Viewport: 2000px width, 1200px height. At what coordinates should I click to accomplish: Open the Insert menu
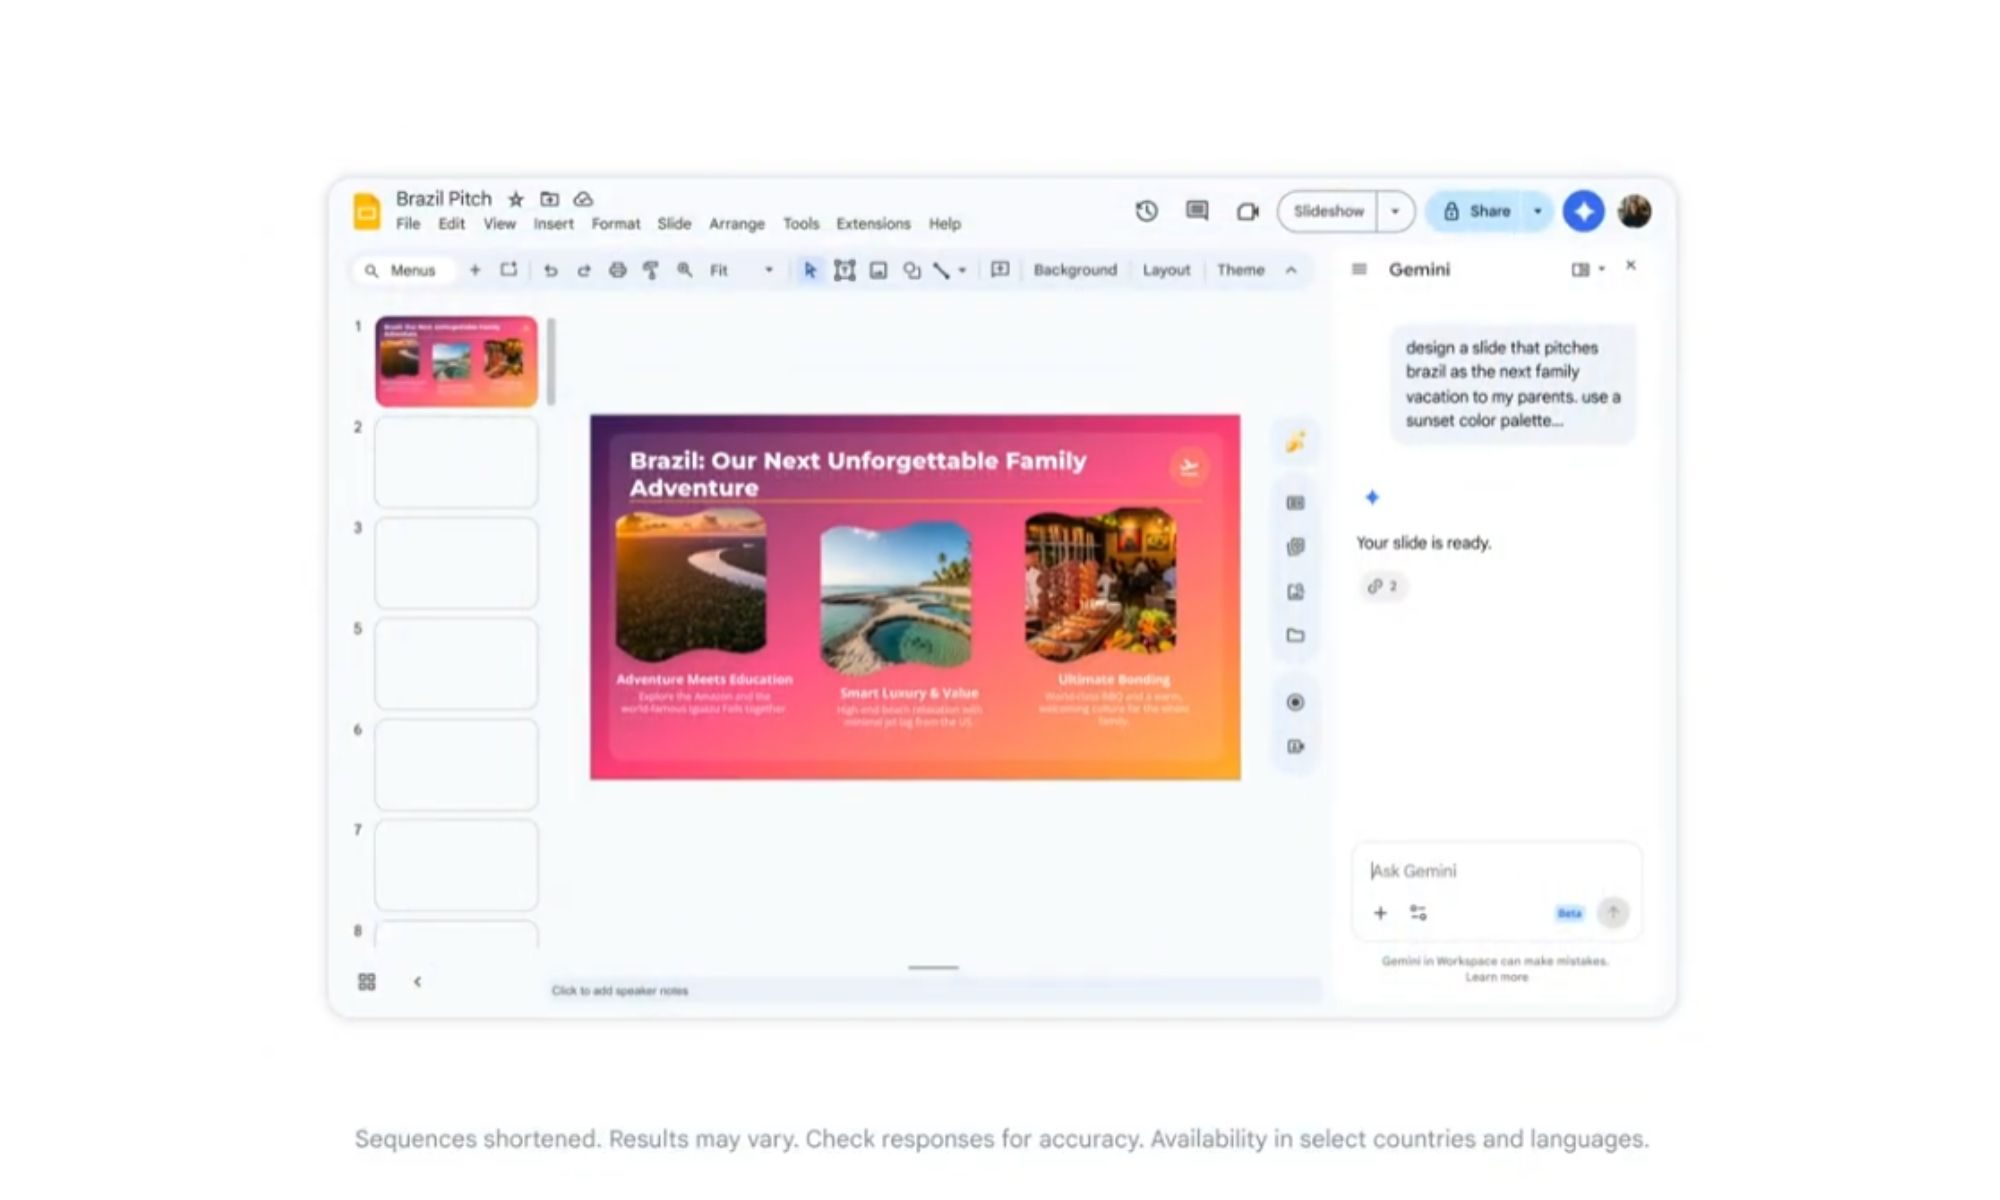click(x=554, y=224)
